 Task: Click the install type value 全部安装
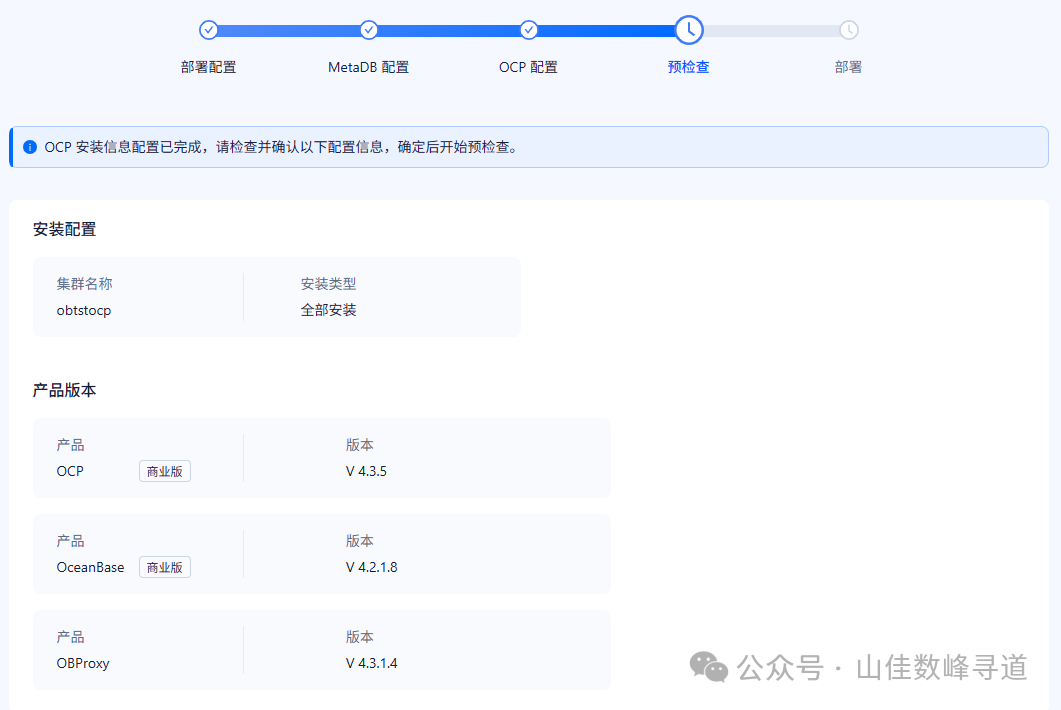pos(328,310)
